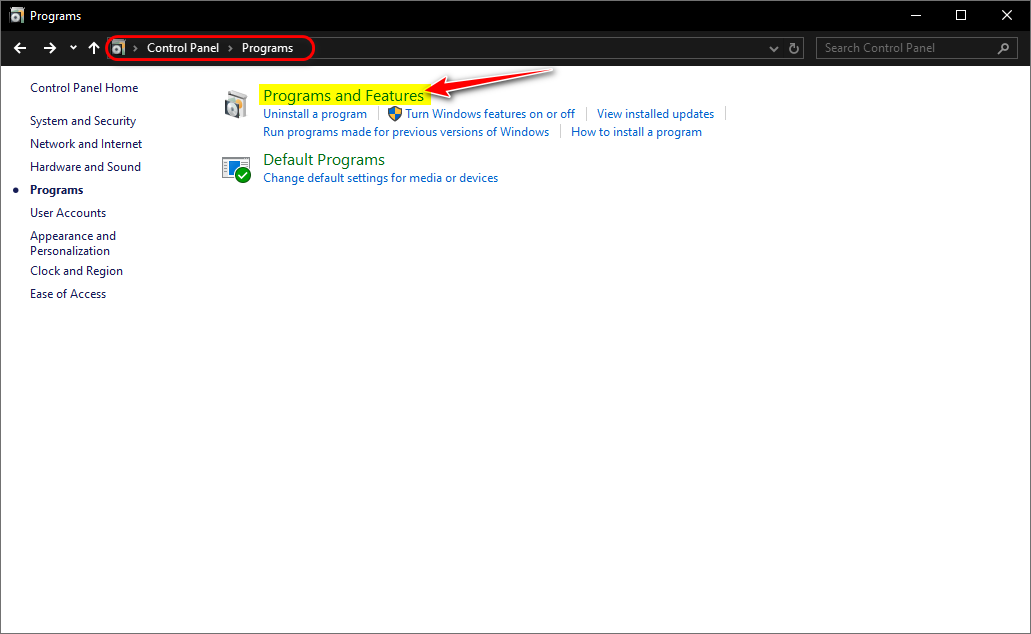
Task: Open the User Accounts category
Action: pos(68,212)
